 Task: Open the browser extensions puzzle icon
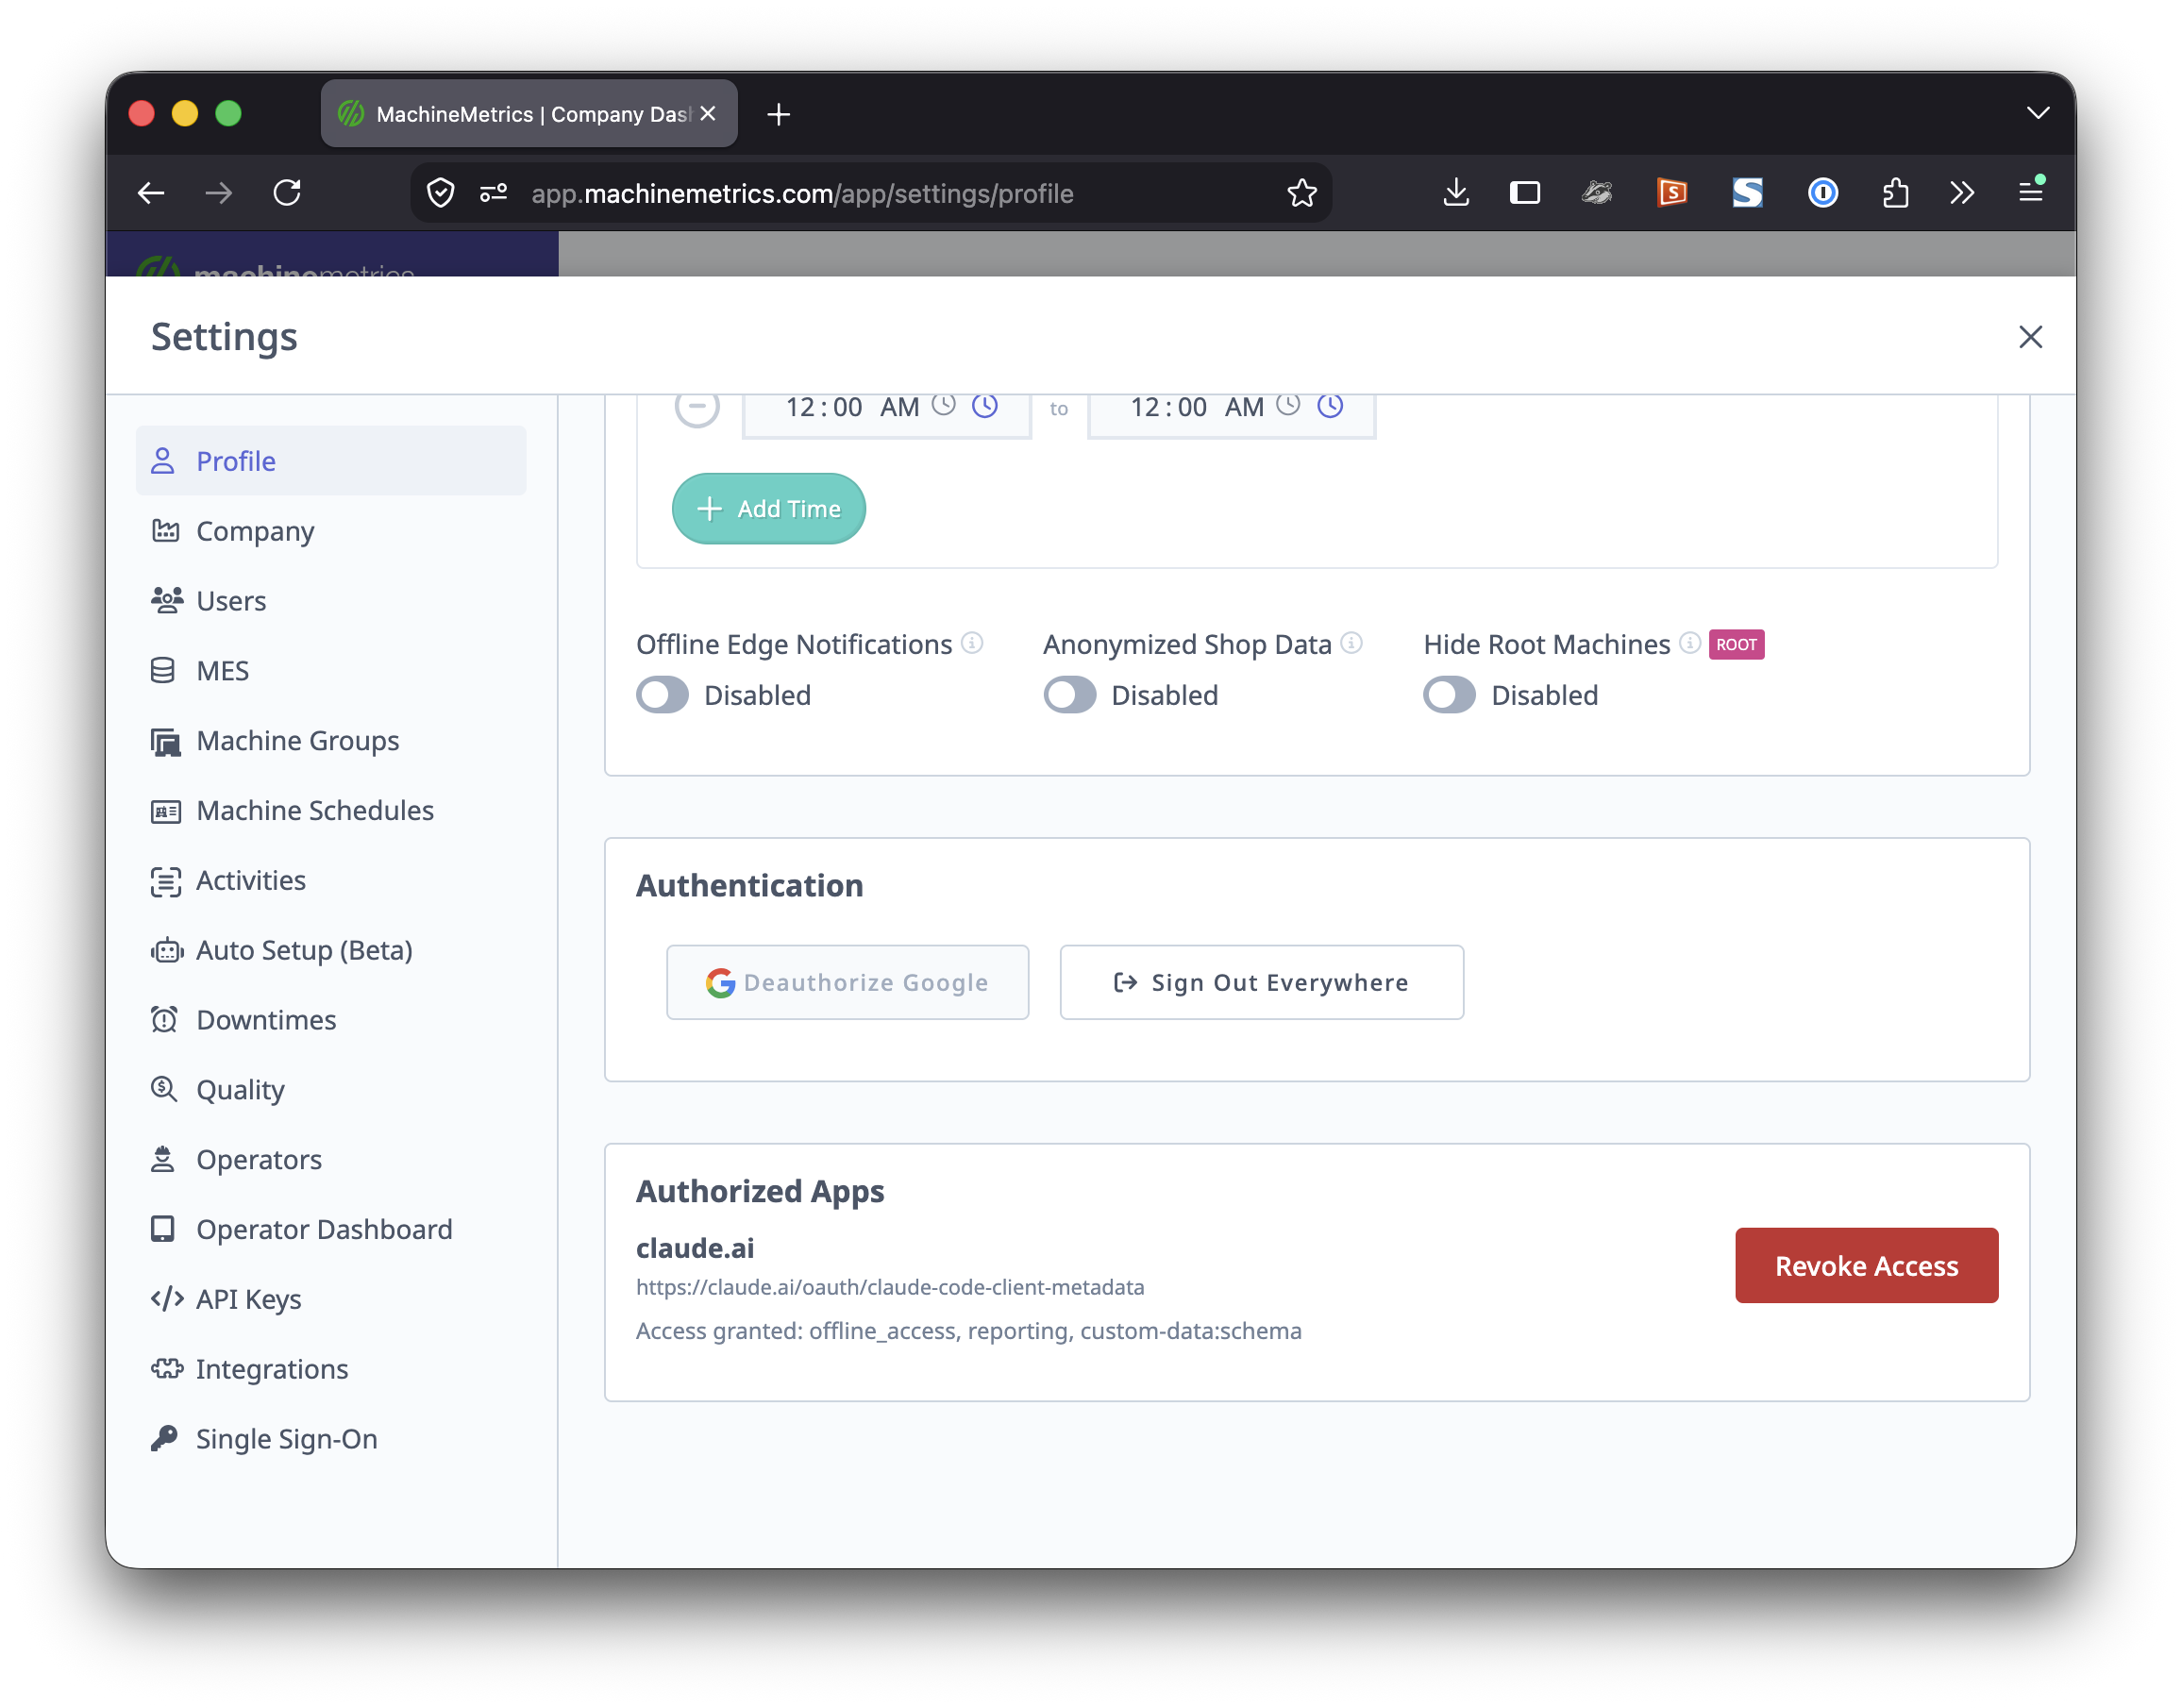point(1895,193)
